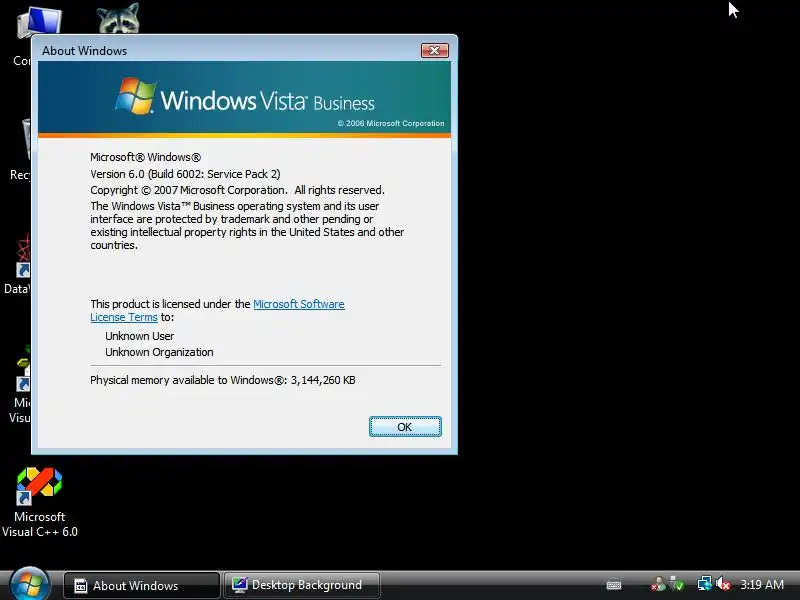The width and height of the screenshot is (800, 600).
Task: Select the Microsoft Visual C++ 6.0 shortcut
Action: (39, 503)
